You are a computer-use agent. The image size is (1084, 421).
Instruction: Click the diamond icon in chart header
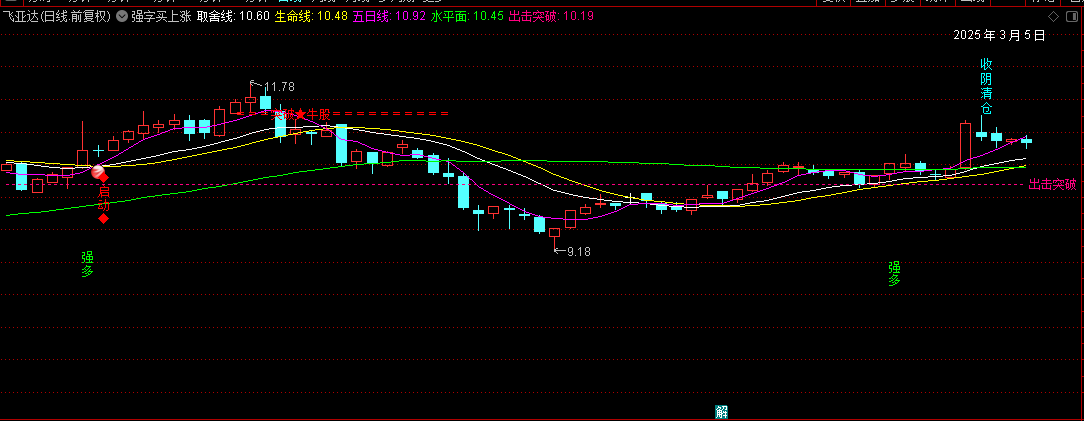(x=1053, y=17)
